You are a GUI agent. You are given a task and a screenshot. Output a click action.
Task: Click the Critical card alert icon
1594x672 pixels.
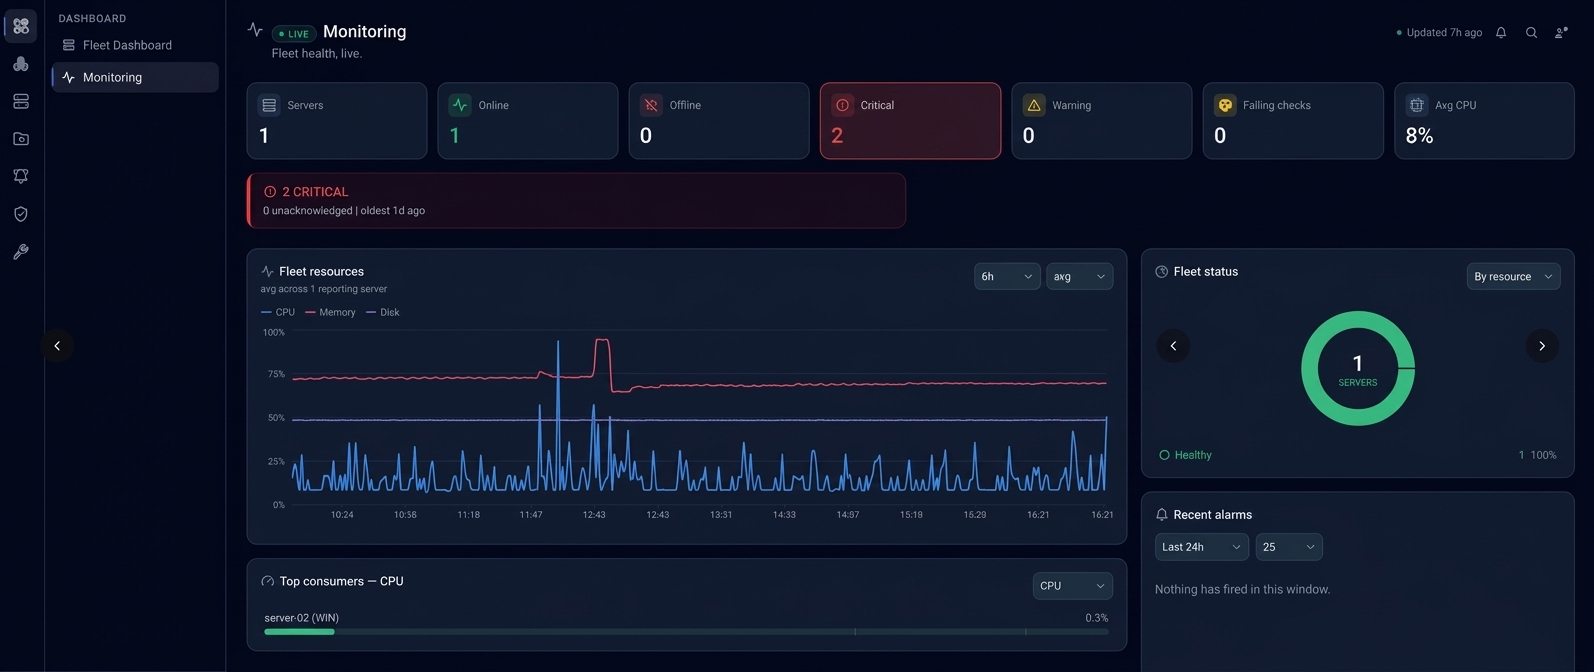(x=842, y=105)
